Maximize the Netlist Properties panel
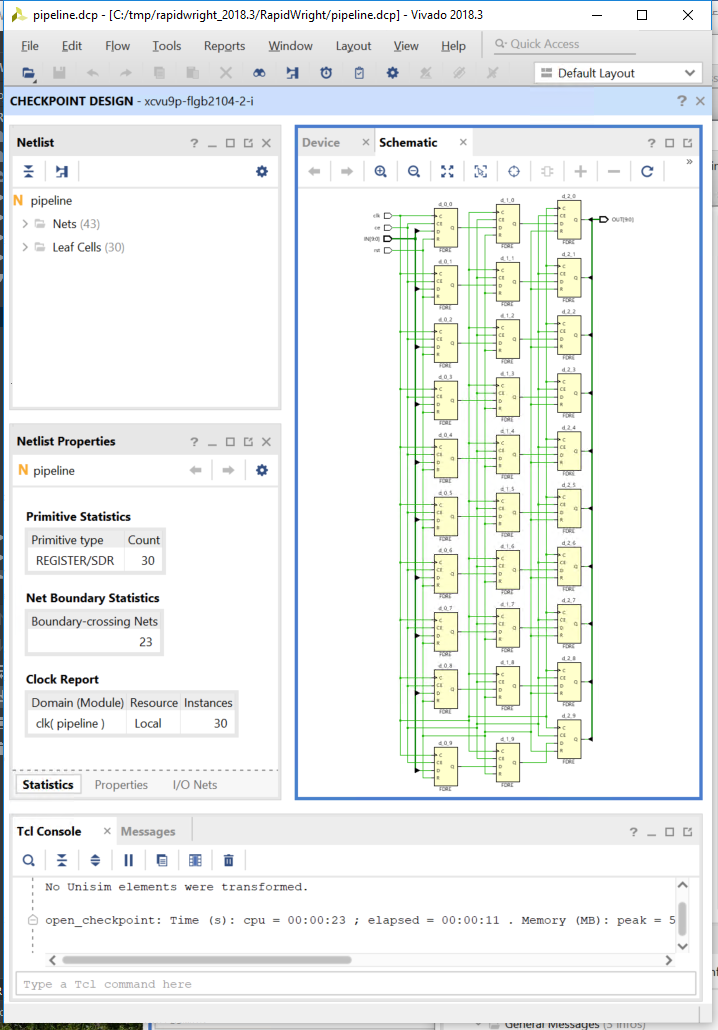Screen dimensions: 718x1030 [230, 442]
